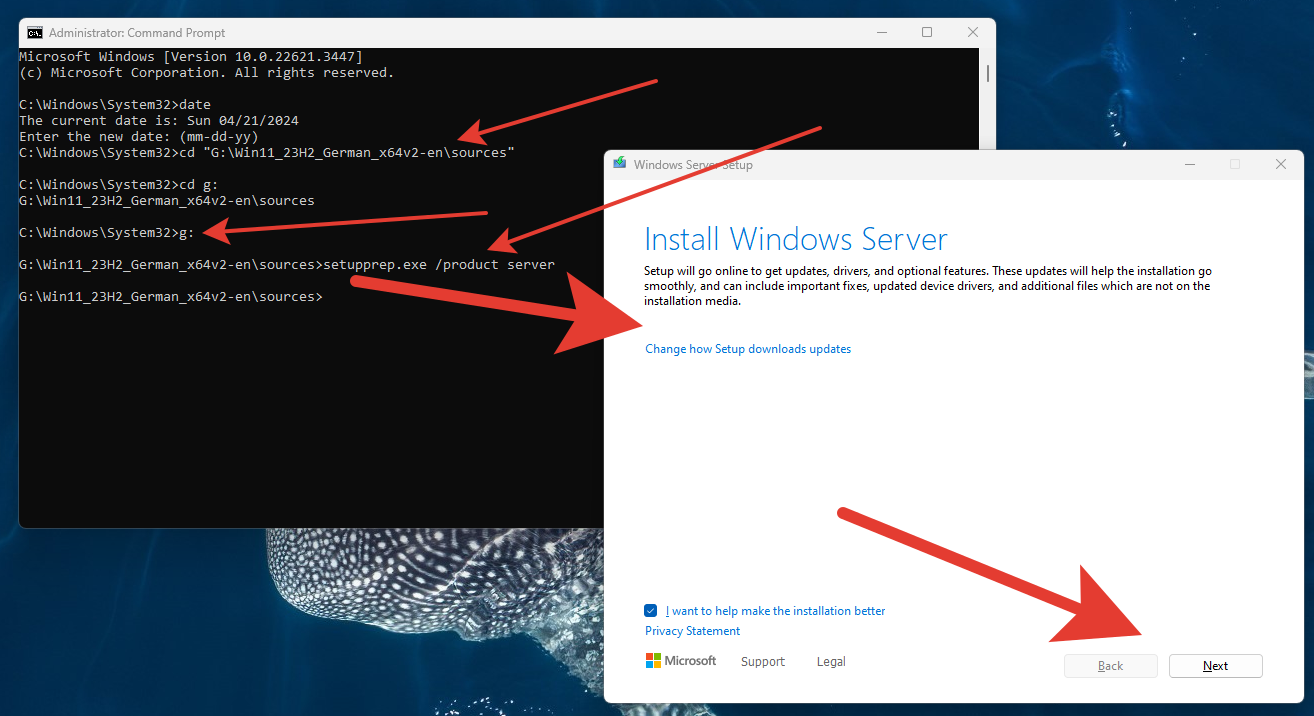Viewport: 1314px width, 716px height.
Task: Click the Next button in Setup
Action: [x=1216, y=666]
